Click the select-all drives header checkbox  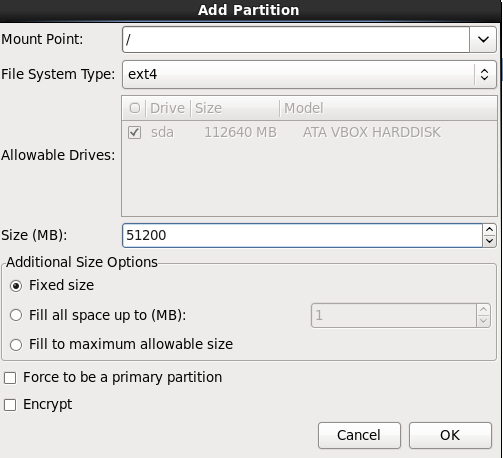tap(135, 108)
